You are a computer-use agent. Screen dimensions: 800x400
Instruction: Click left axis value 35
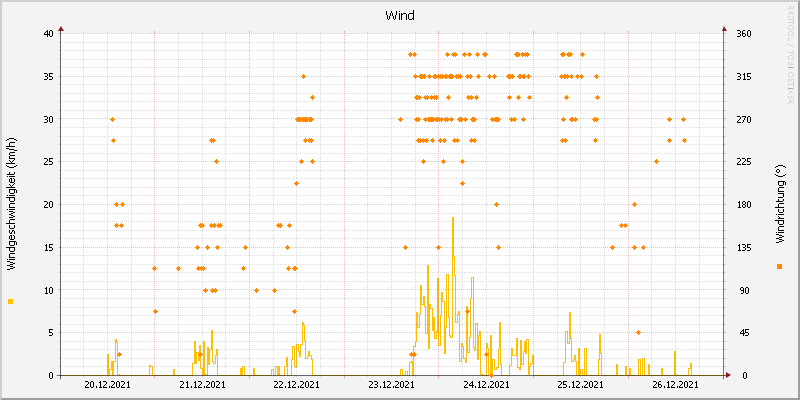[x=48, y=77]
